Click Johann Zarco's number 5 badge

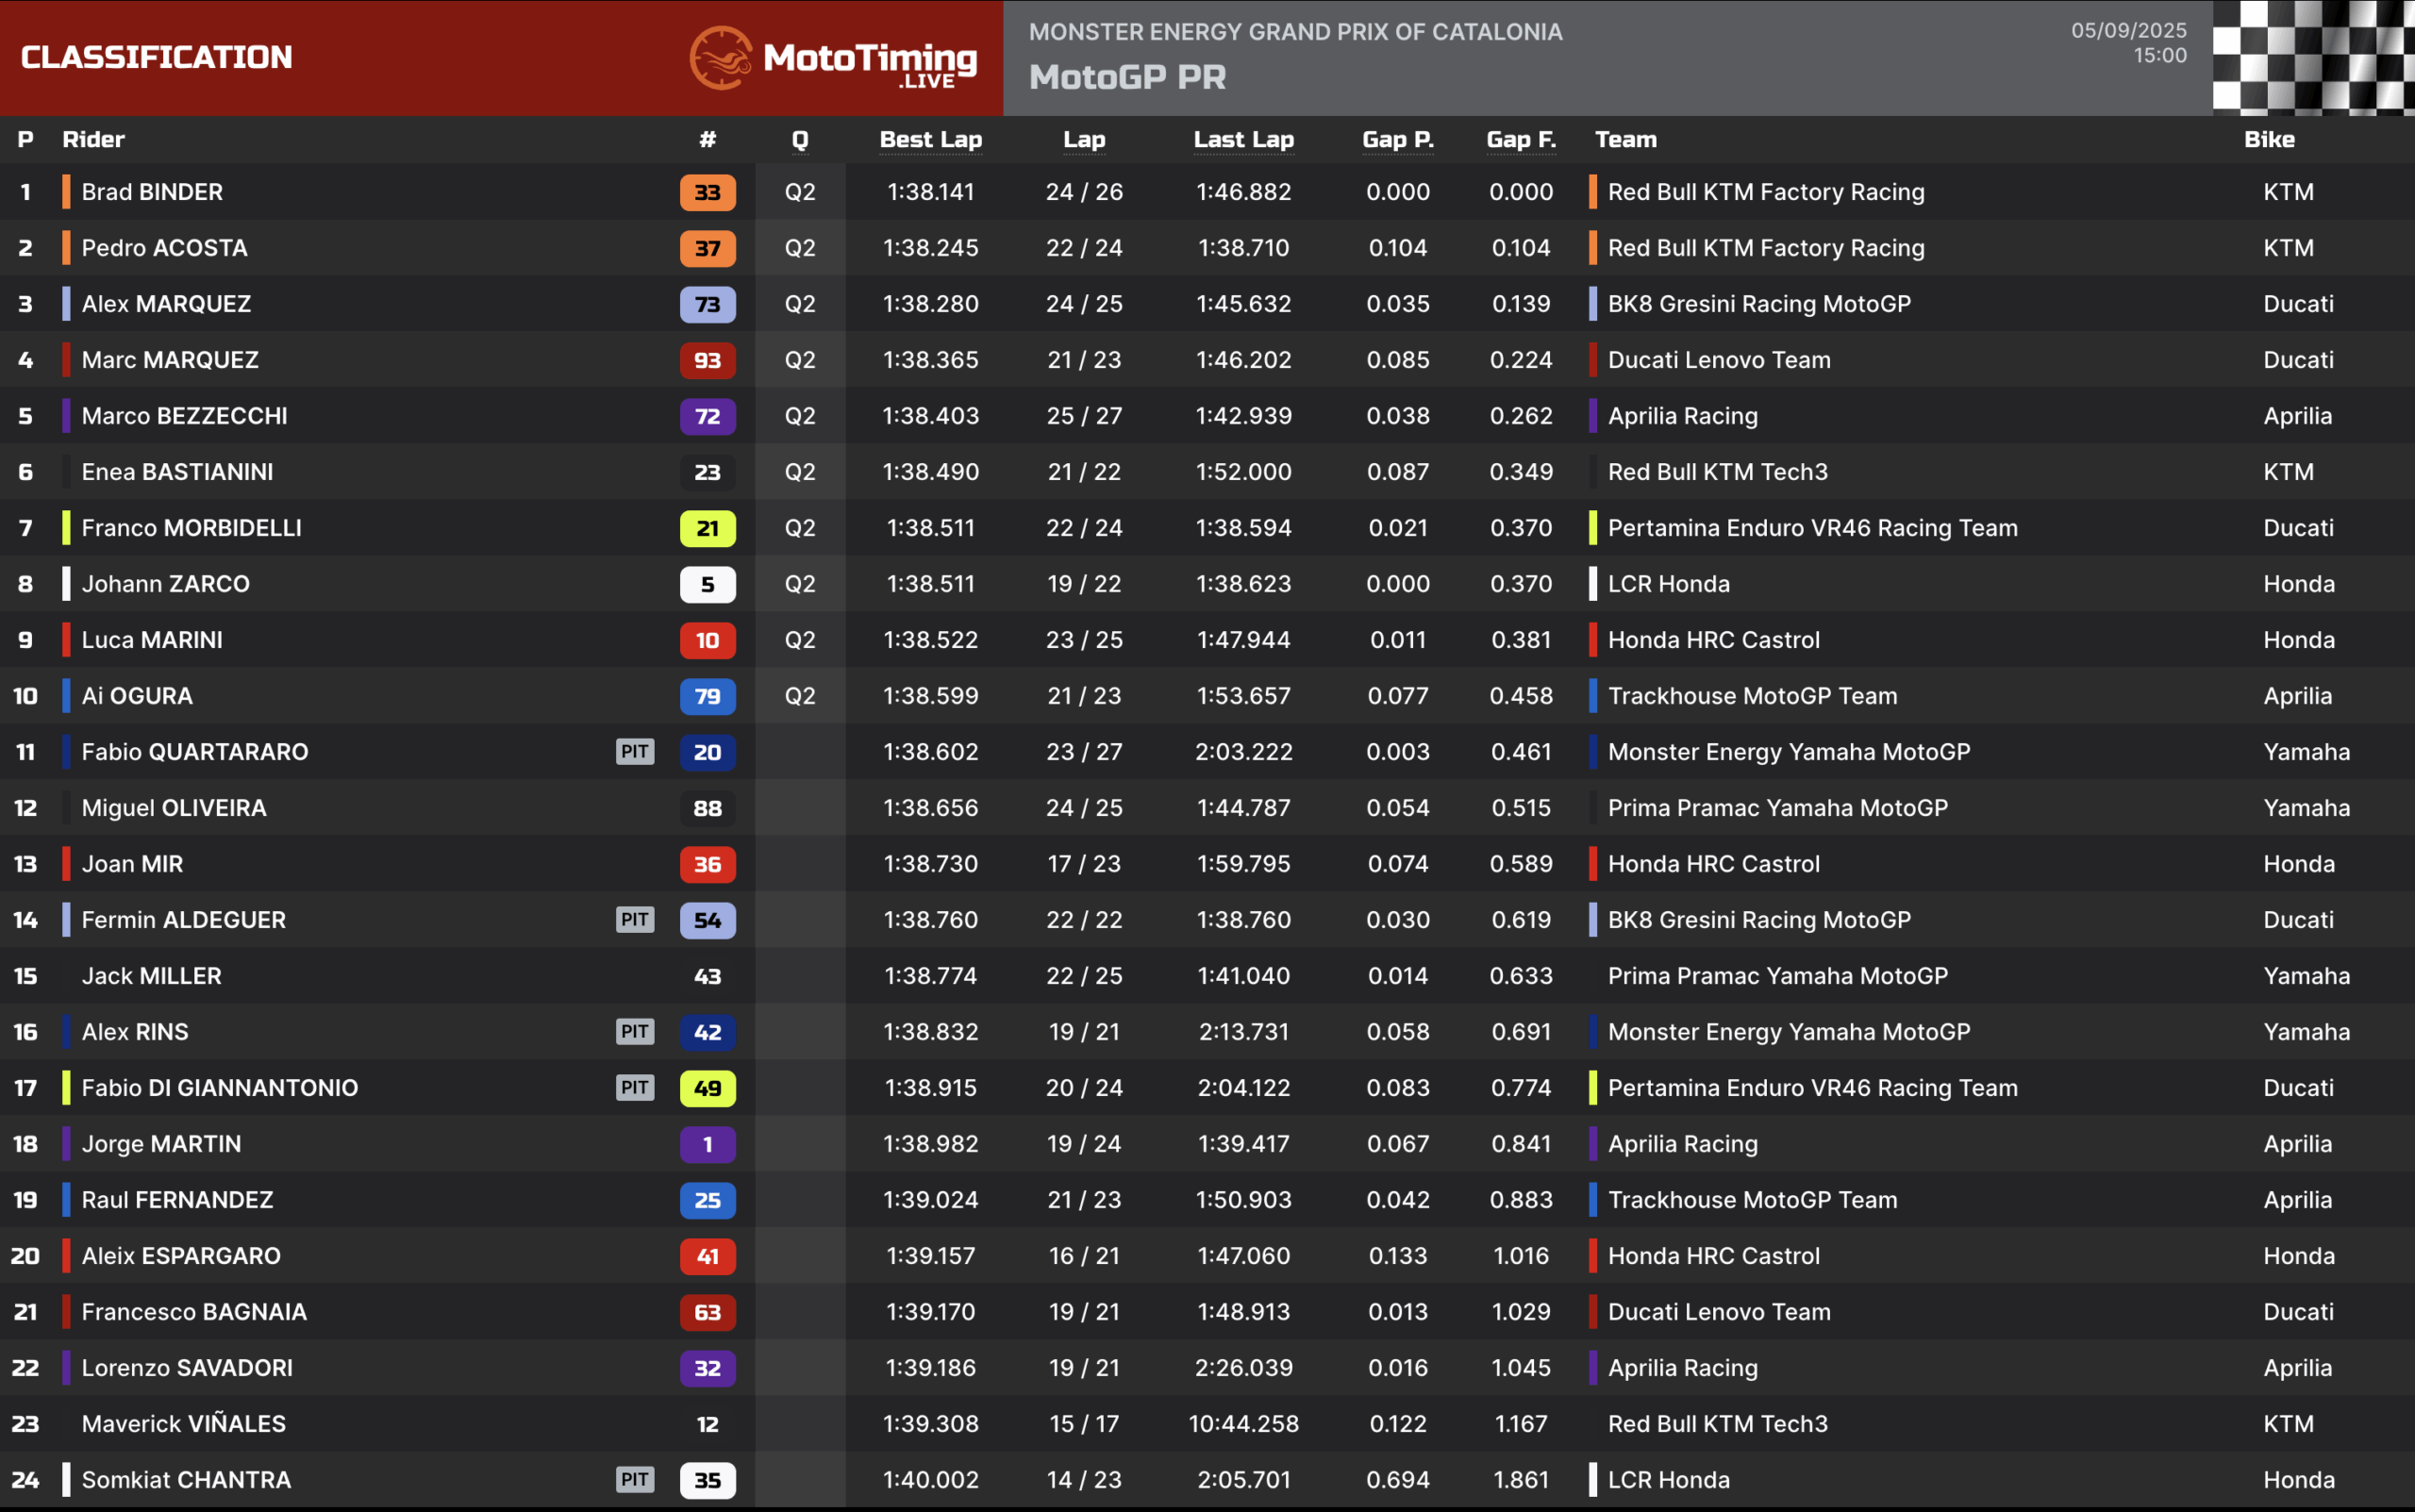pos(707,584)
